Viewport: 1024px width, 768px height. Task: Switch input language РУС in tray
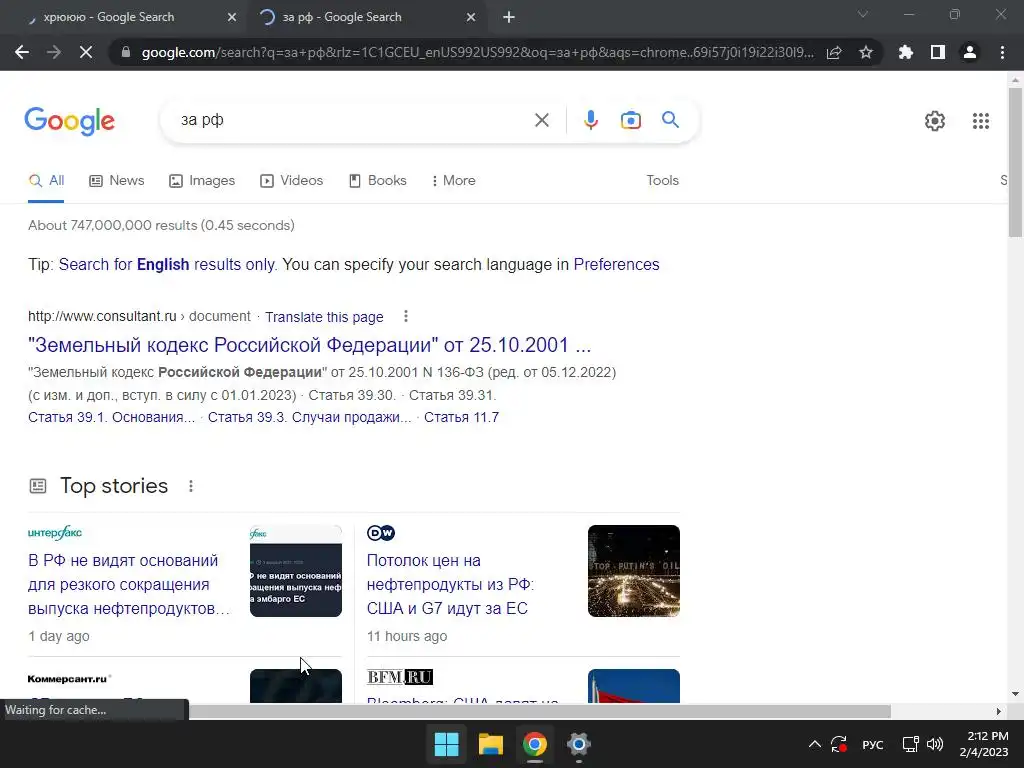(872, 744)
